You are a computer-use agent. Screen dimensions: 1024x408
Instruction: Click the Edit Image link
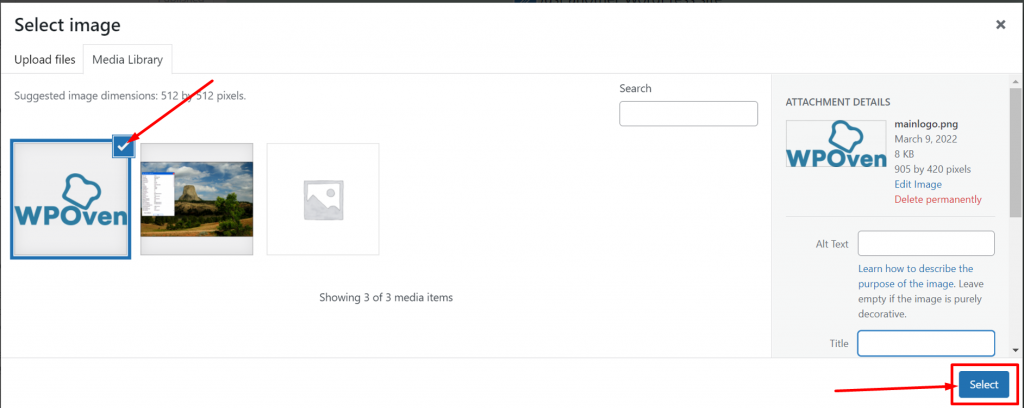[x=918, y=184]
